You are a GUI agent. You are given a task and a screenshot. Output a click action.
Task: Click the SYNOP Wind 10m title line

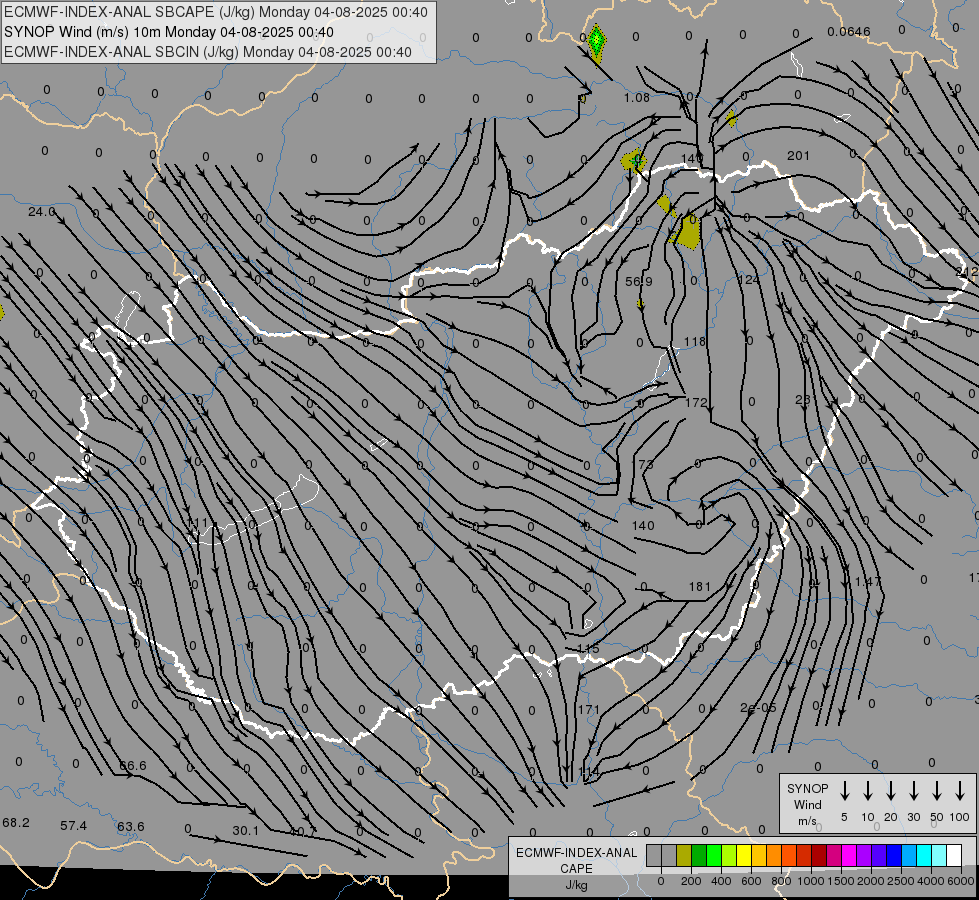(169, 32)
